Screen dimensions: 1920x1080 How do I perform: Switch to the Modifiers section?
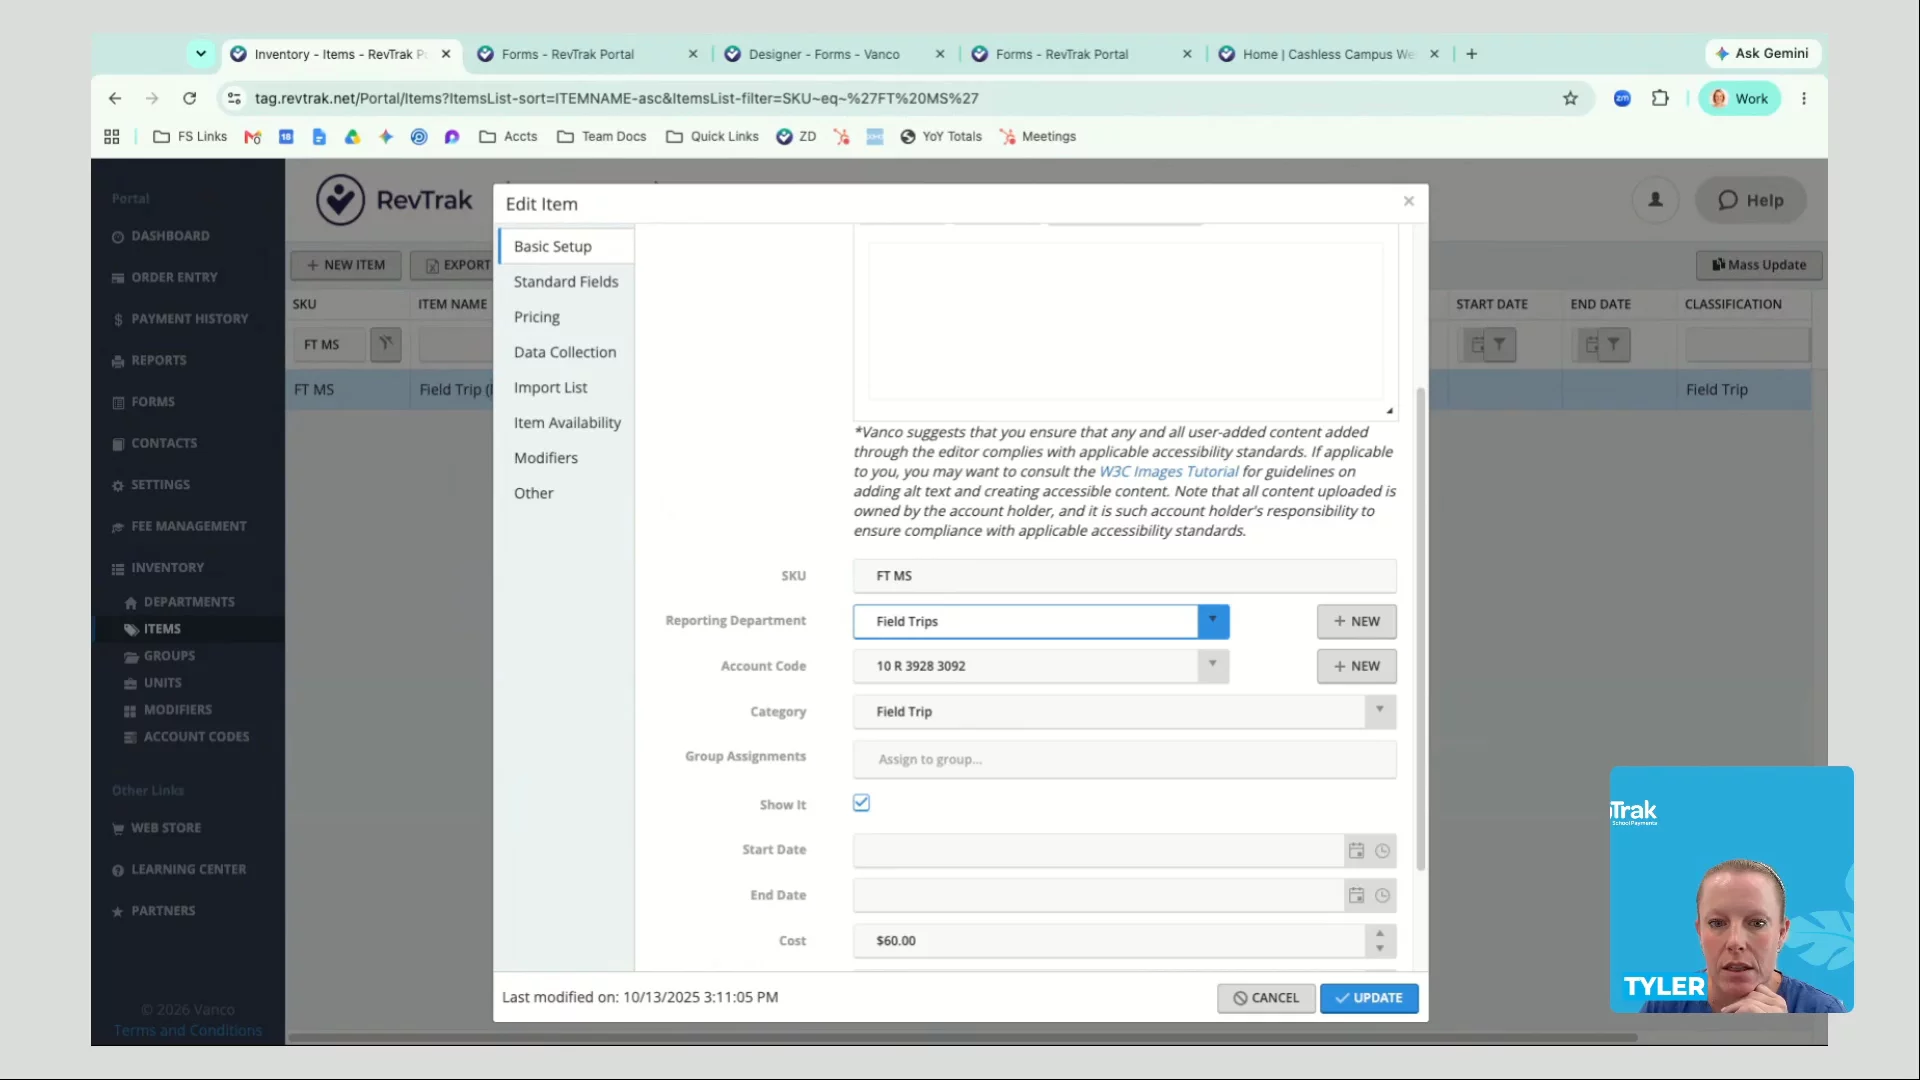coord(566,458)
